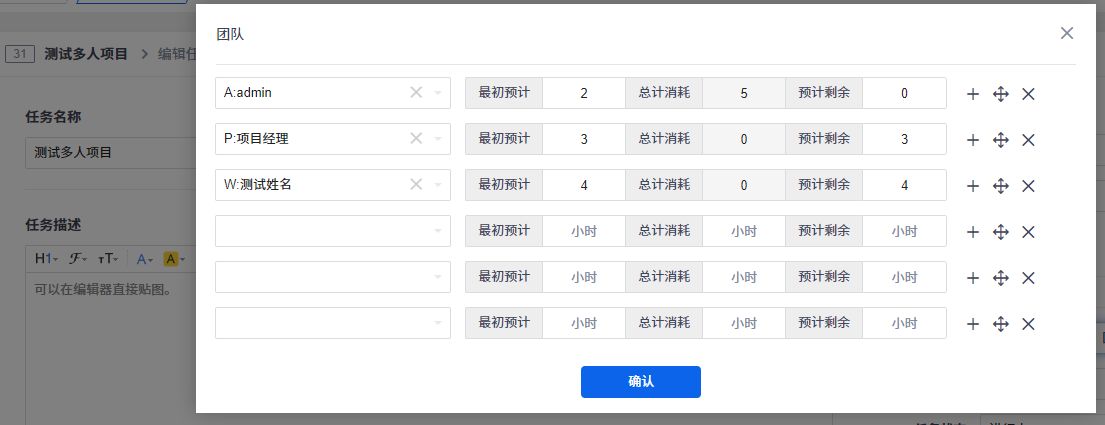The height and width of the screenshot is (425, 1105).
Task: Click the move handle on the W:测试姓名 row
Action: (x=1000, y=186)
